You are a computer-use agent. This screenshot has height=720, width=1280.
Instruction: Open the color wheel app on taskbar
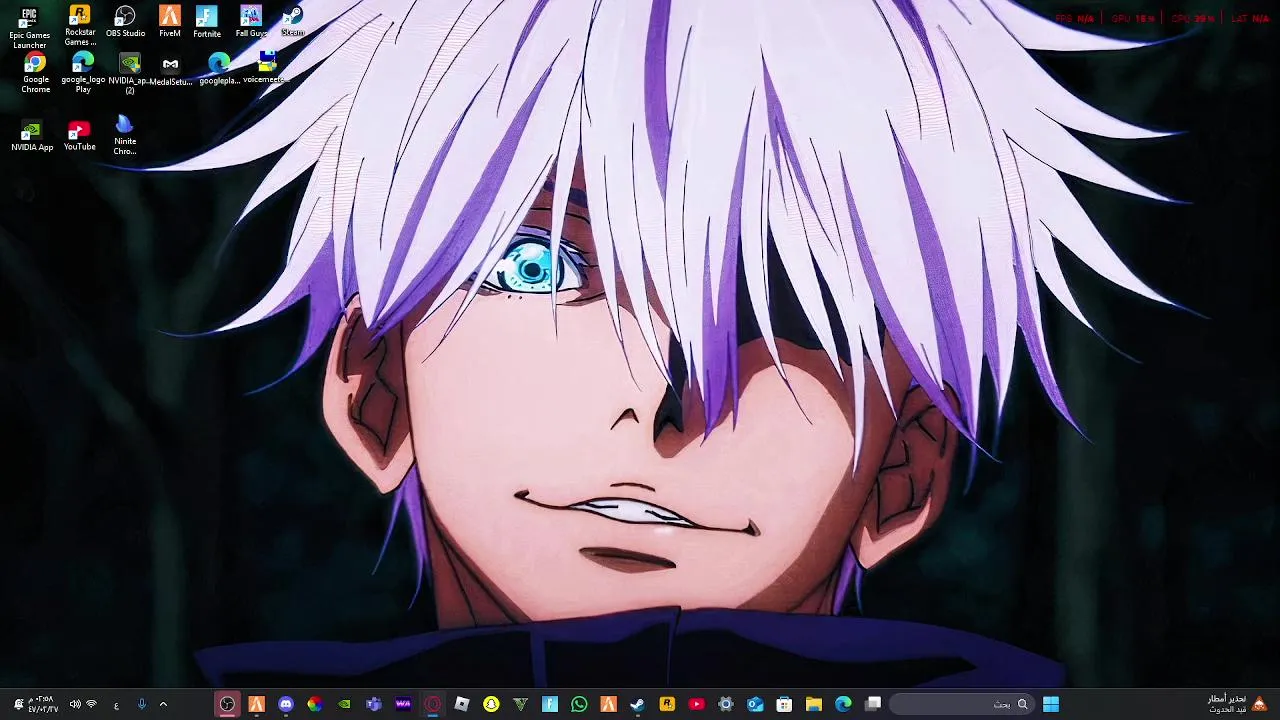tap(315, 704)
